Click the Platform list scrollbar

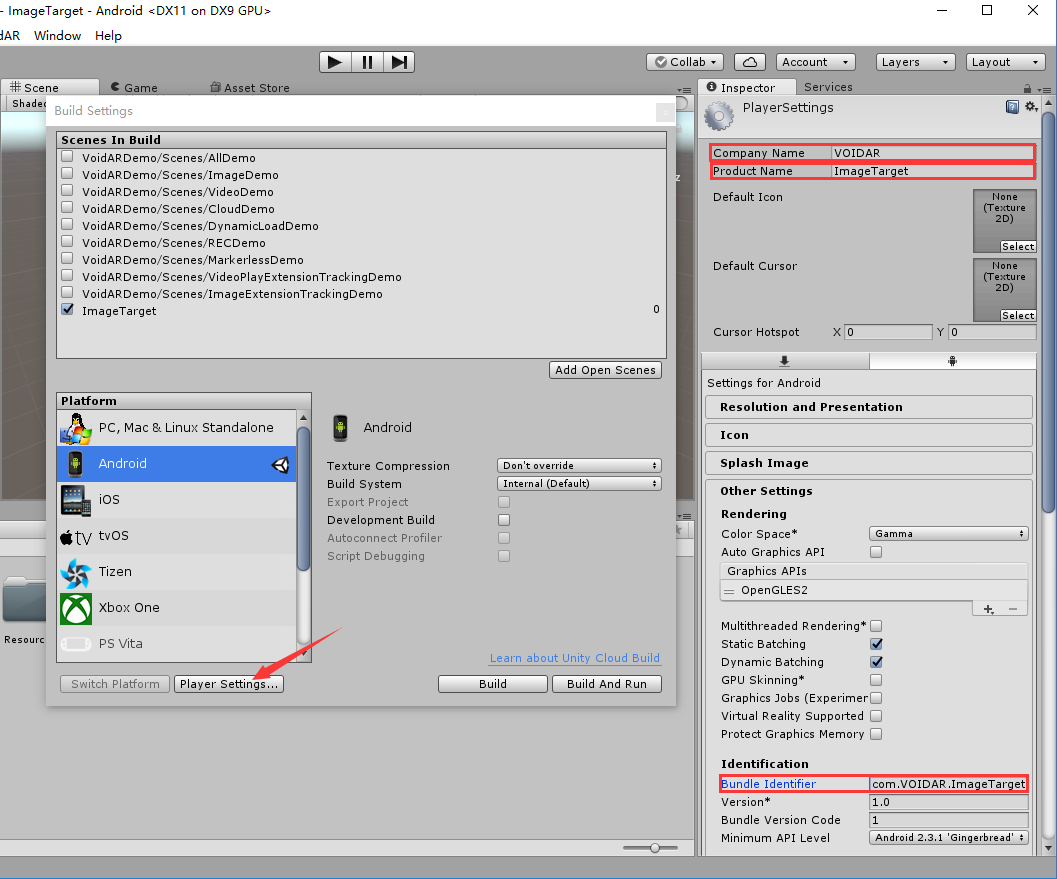303,499
